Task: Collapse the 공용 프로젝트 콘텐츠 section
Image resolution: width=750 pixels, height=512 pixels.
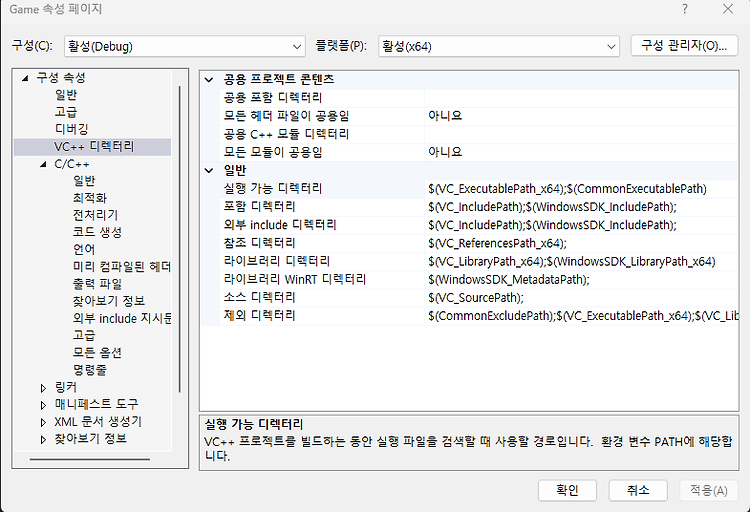Action: tap(209, 79)
